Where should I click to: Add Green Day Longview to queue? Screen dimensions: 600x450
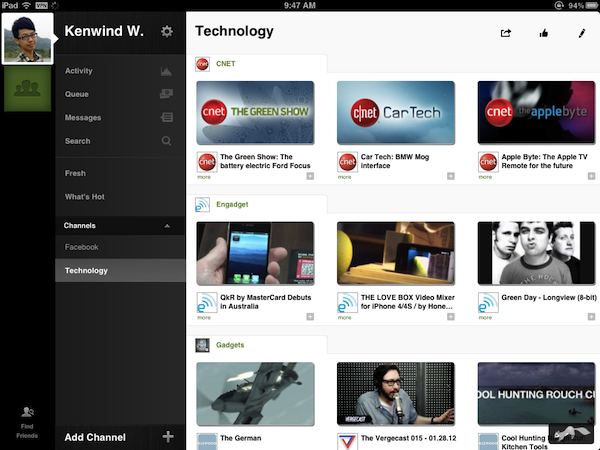(x=591, y=316)
